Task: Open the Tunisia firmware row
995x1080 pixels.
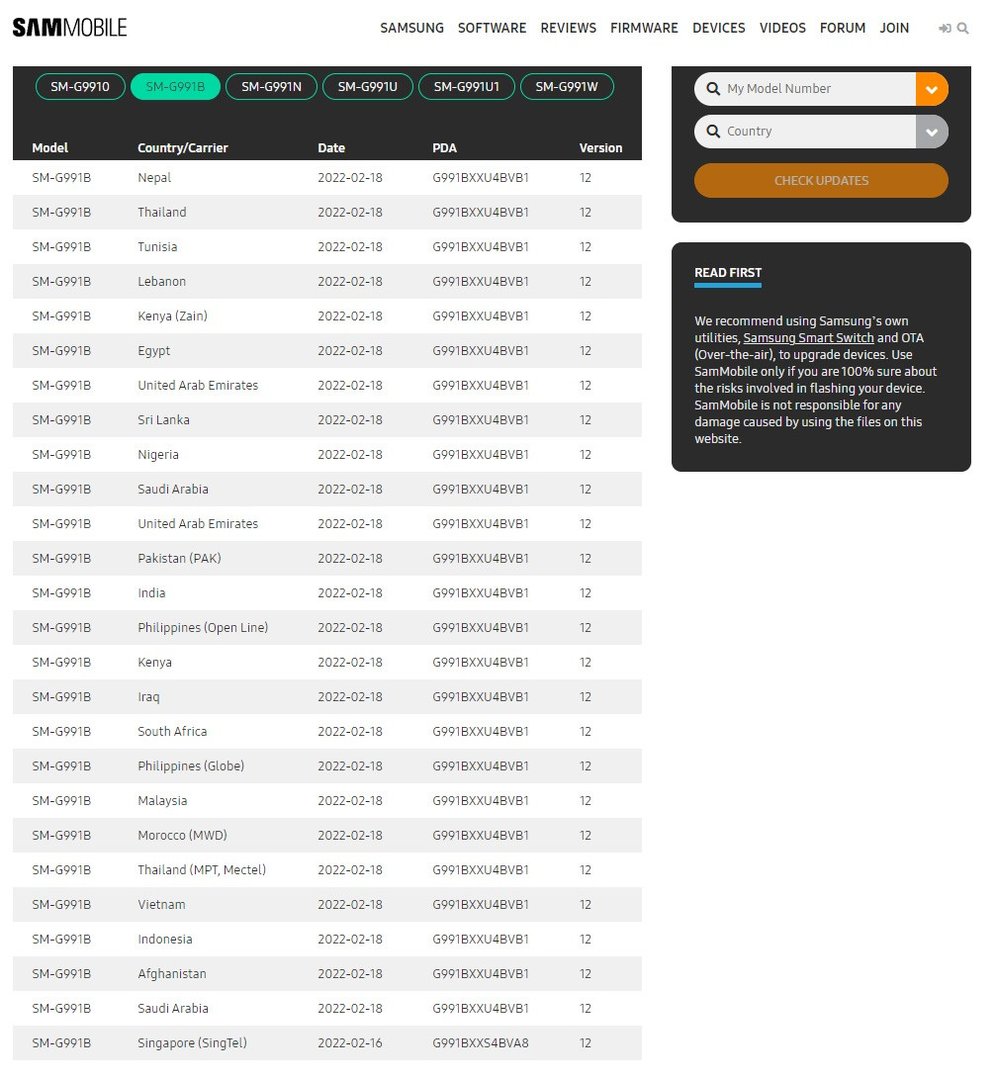Action: pyautogui.click(x=327, y=247)
